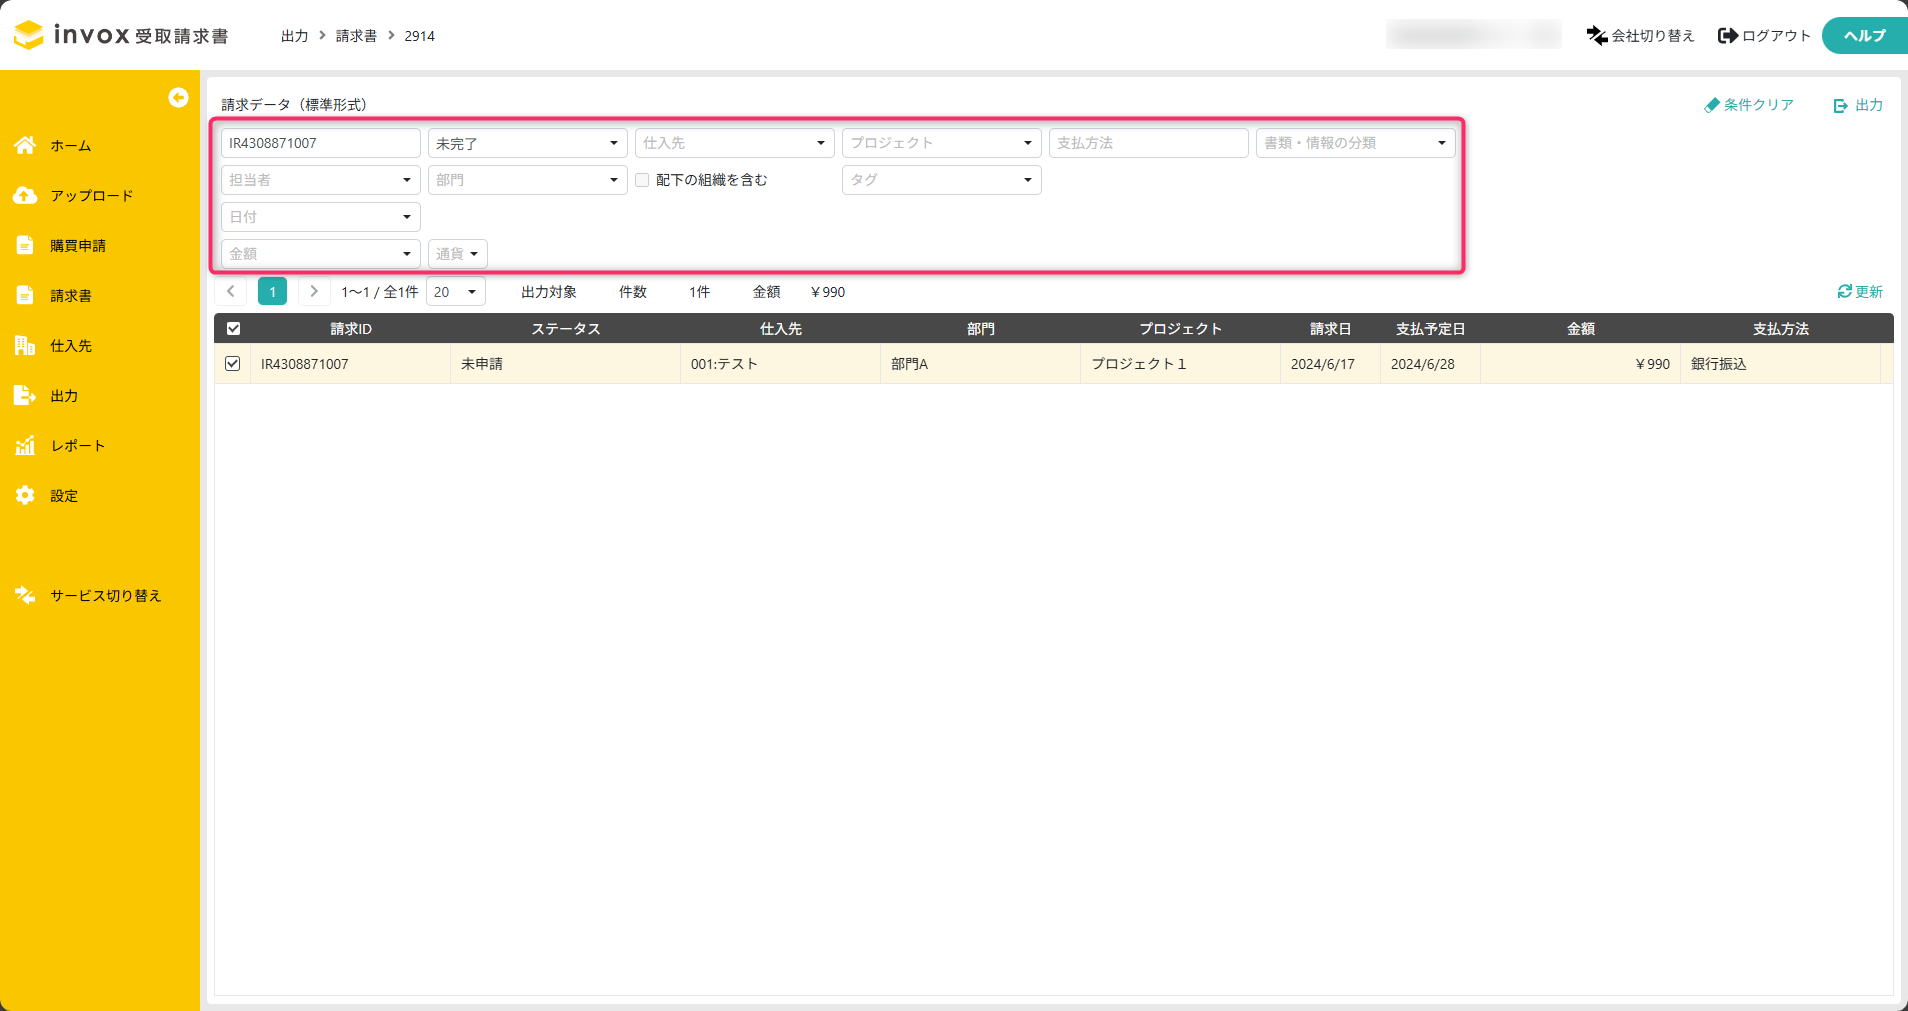Screen dimensions: 1908x1011
Task: Open the 担当者 filter dropdown
Action: pos(320,180)
